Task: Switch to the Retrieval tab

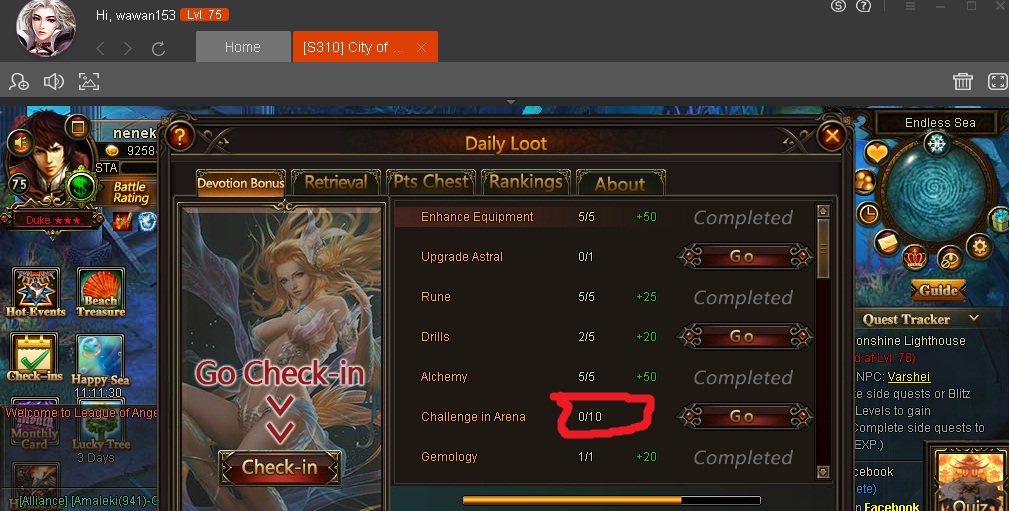Action: point(335,183)
